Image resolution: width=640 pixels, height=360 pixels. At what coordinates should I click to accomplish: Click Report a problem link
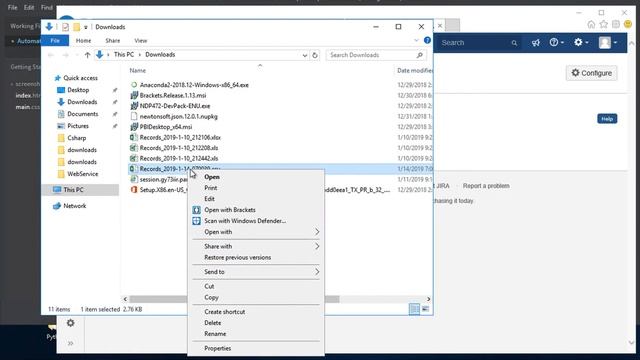[486, 186]
